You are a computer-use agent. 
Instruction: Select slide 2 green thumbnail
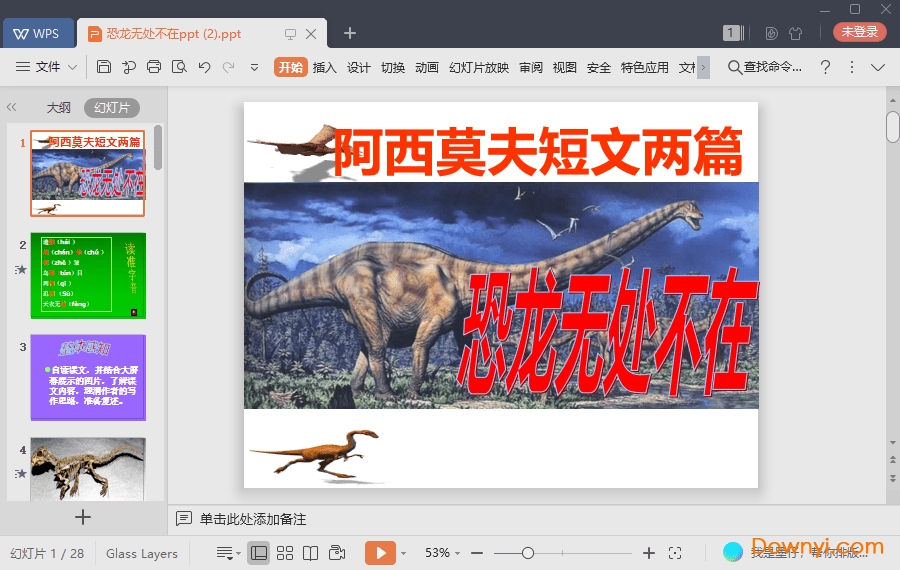coord(88,276)
